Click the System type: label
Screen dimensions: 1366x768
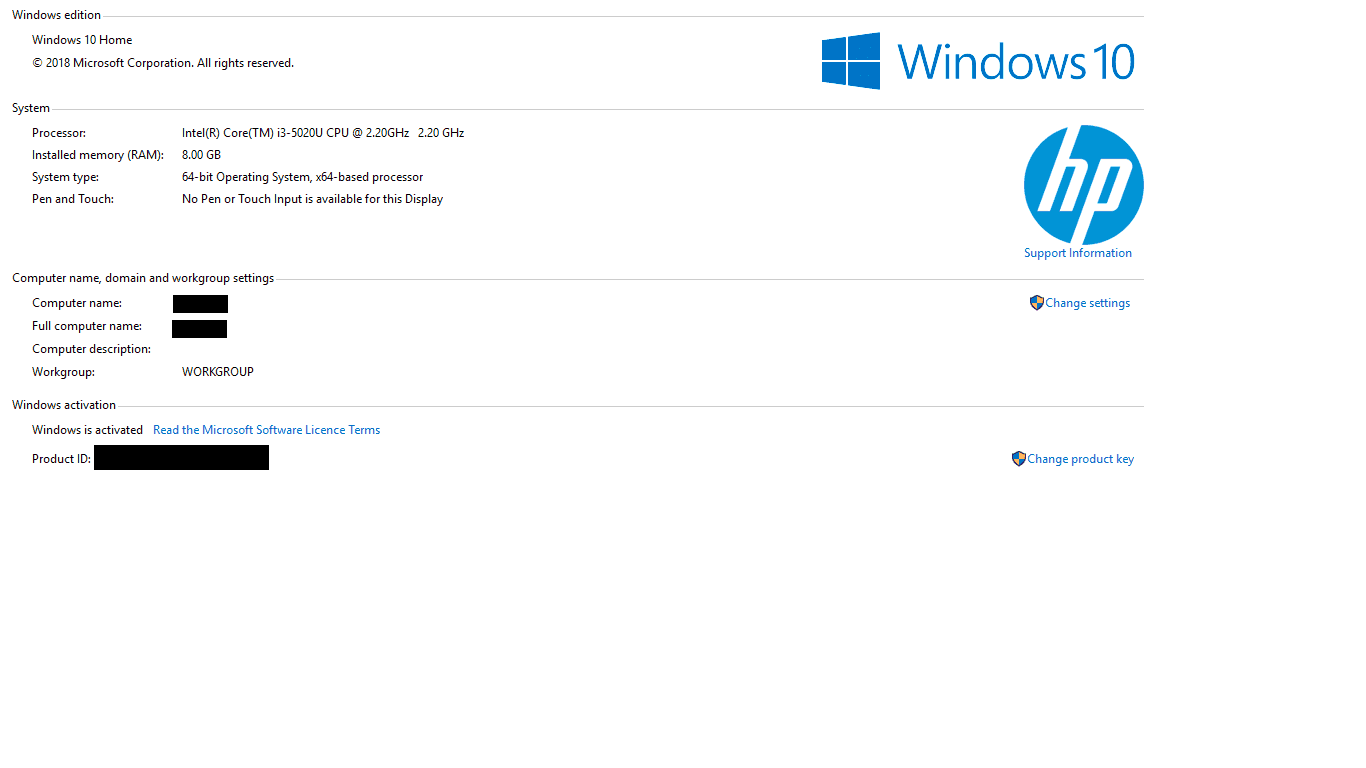65,177
